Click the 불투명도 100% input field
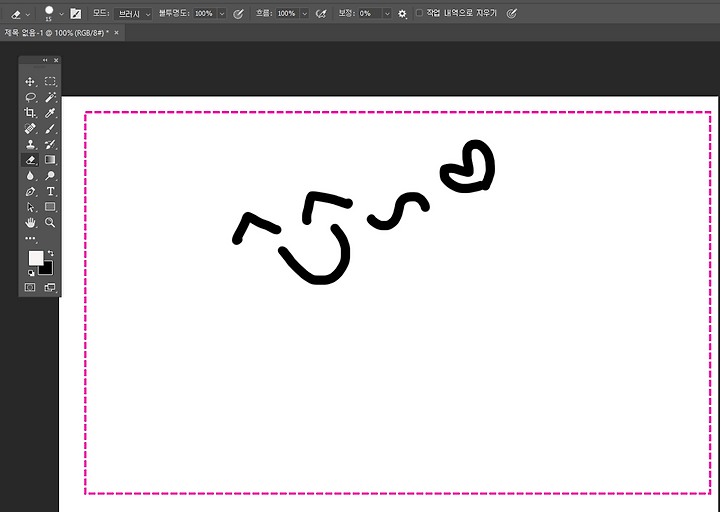This screenshot has width=720, height=512. (204, 14)
